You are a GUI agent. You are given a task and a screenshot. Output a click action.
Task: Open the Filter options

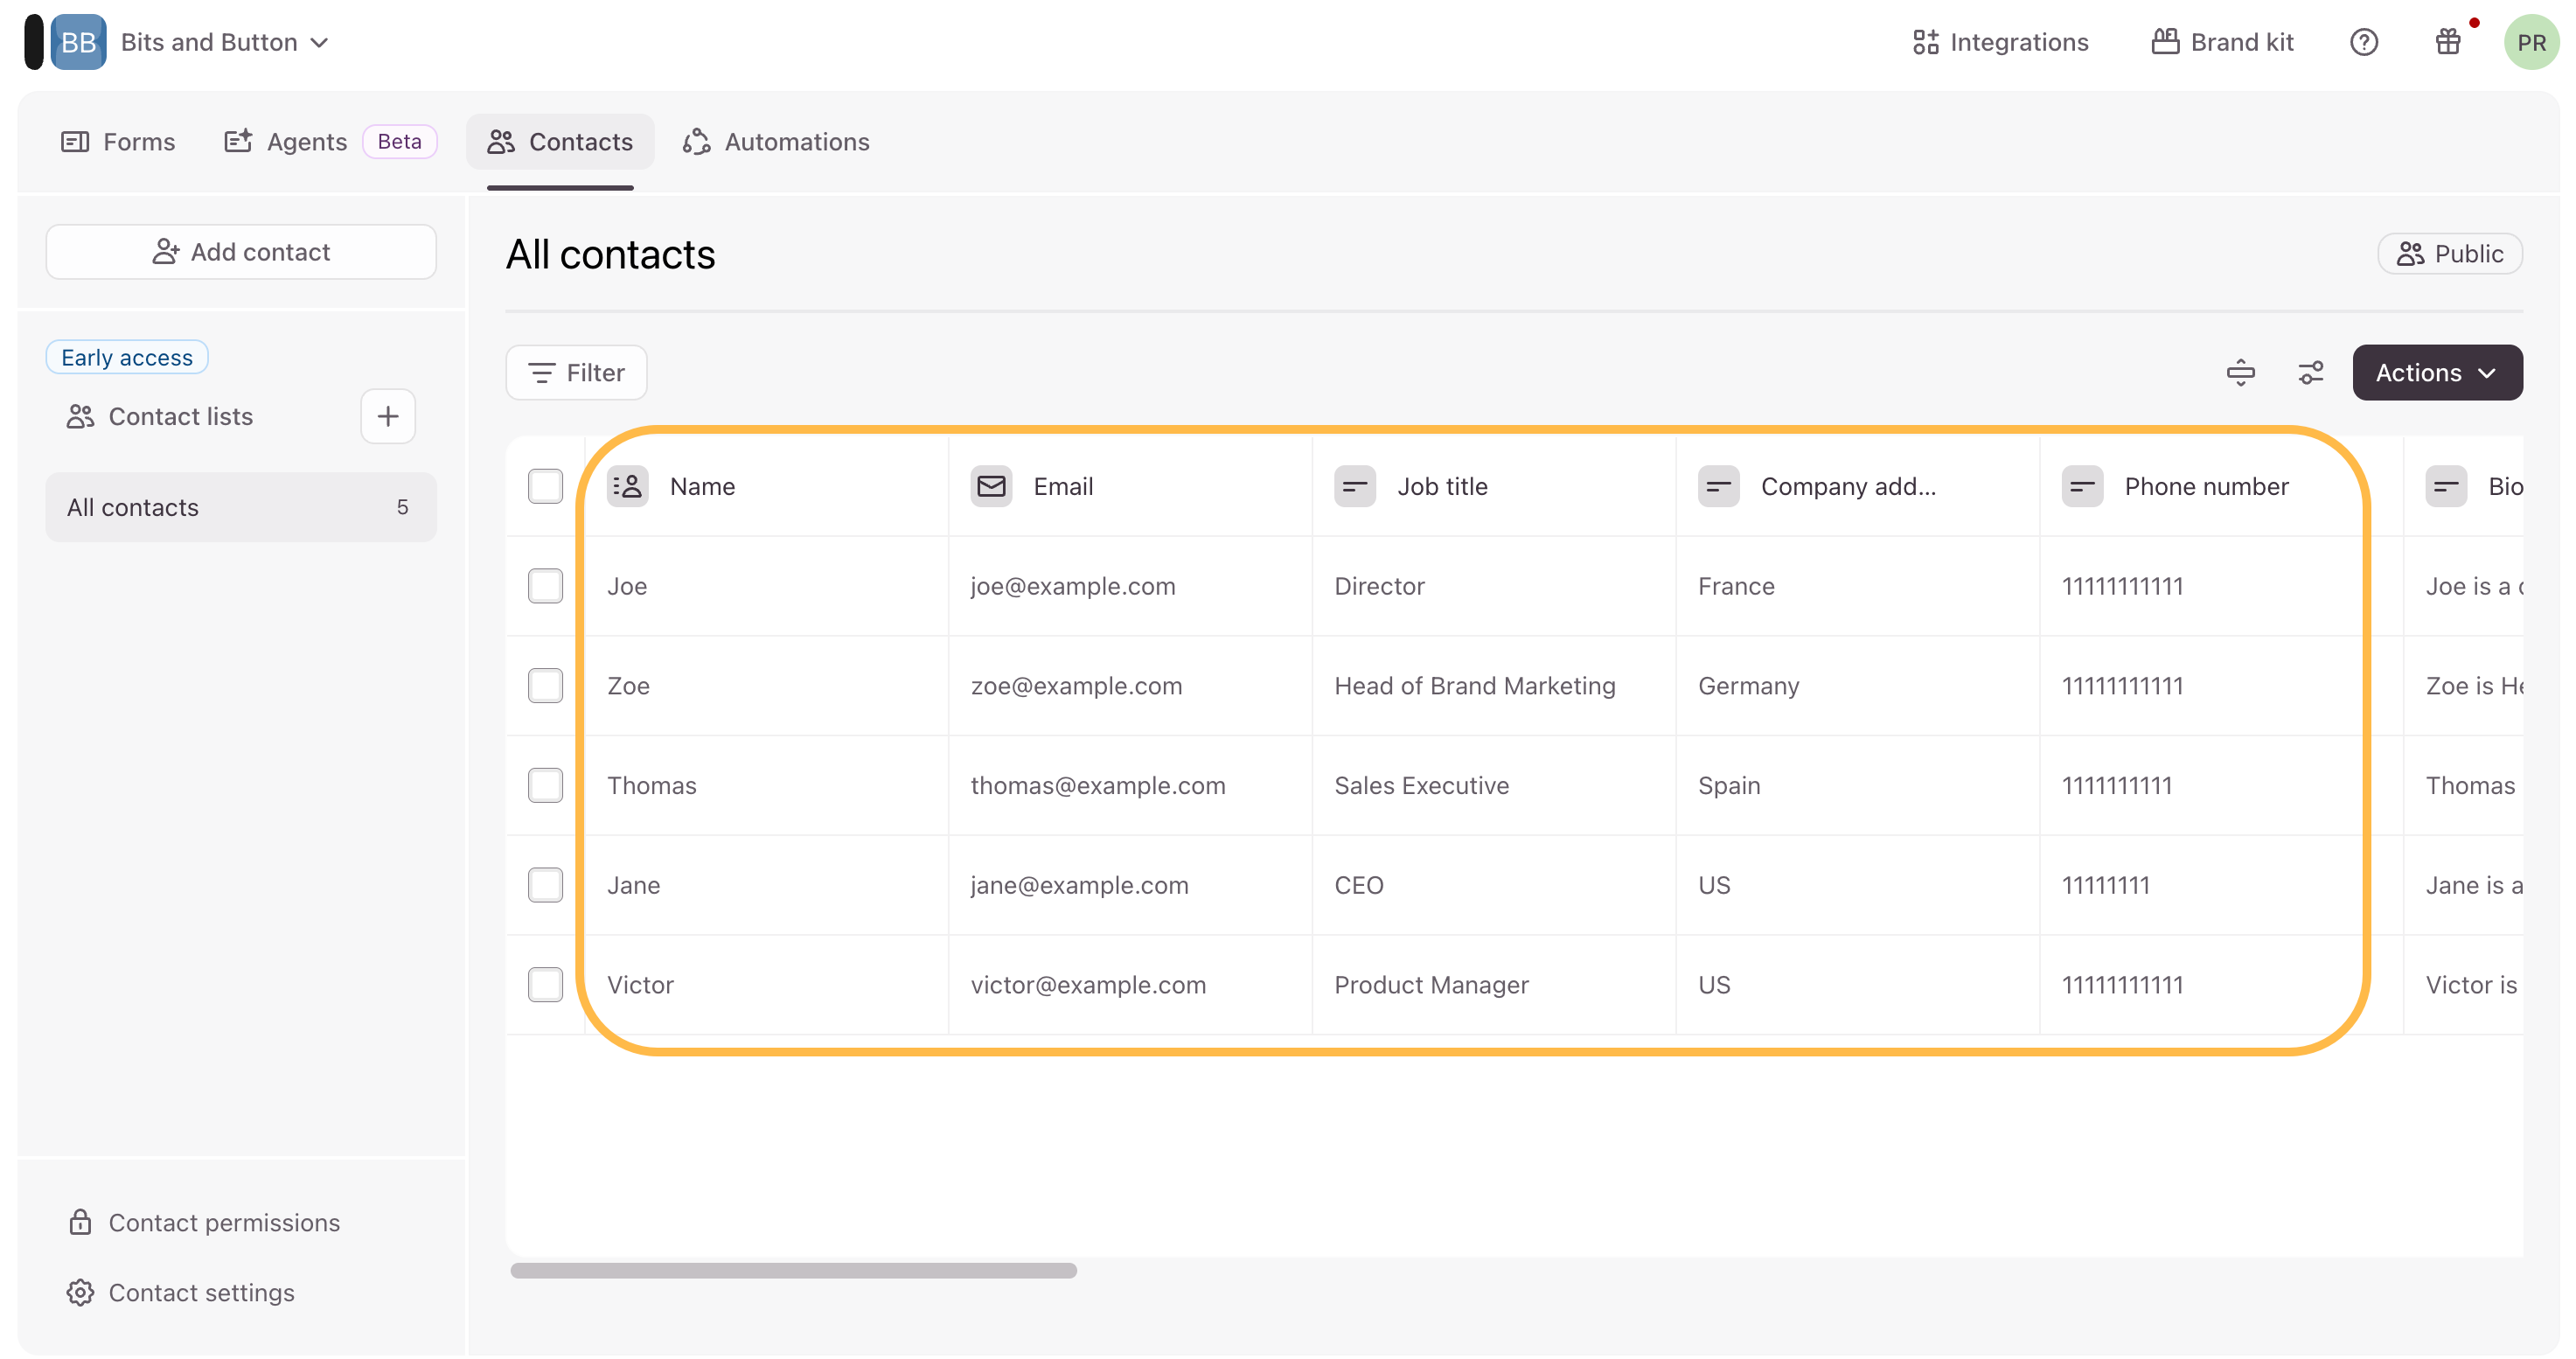[576, 373]
